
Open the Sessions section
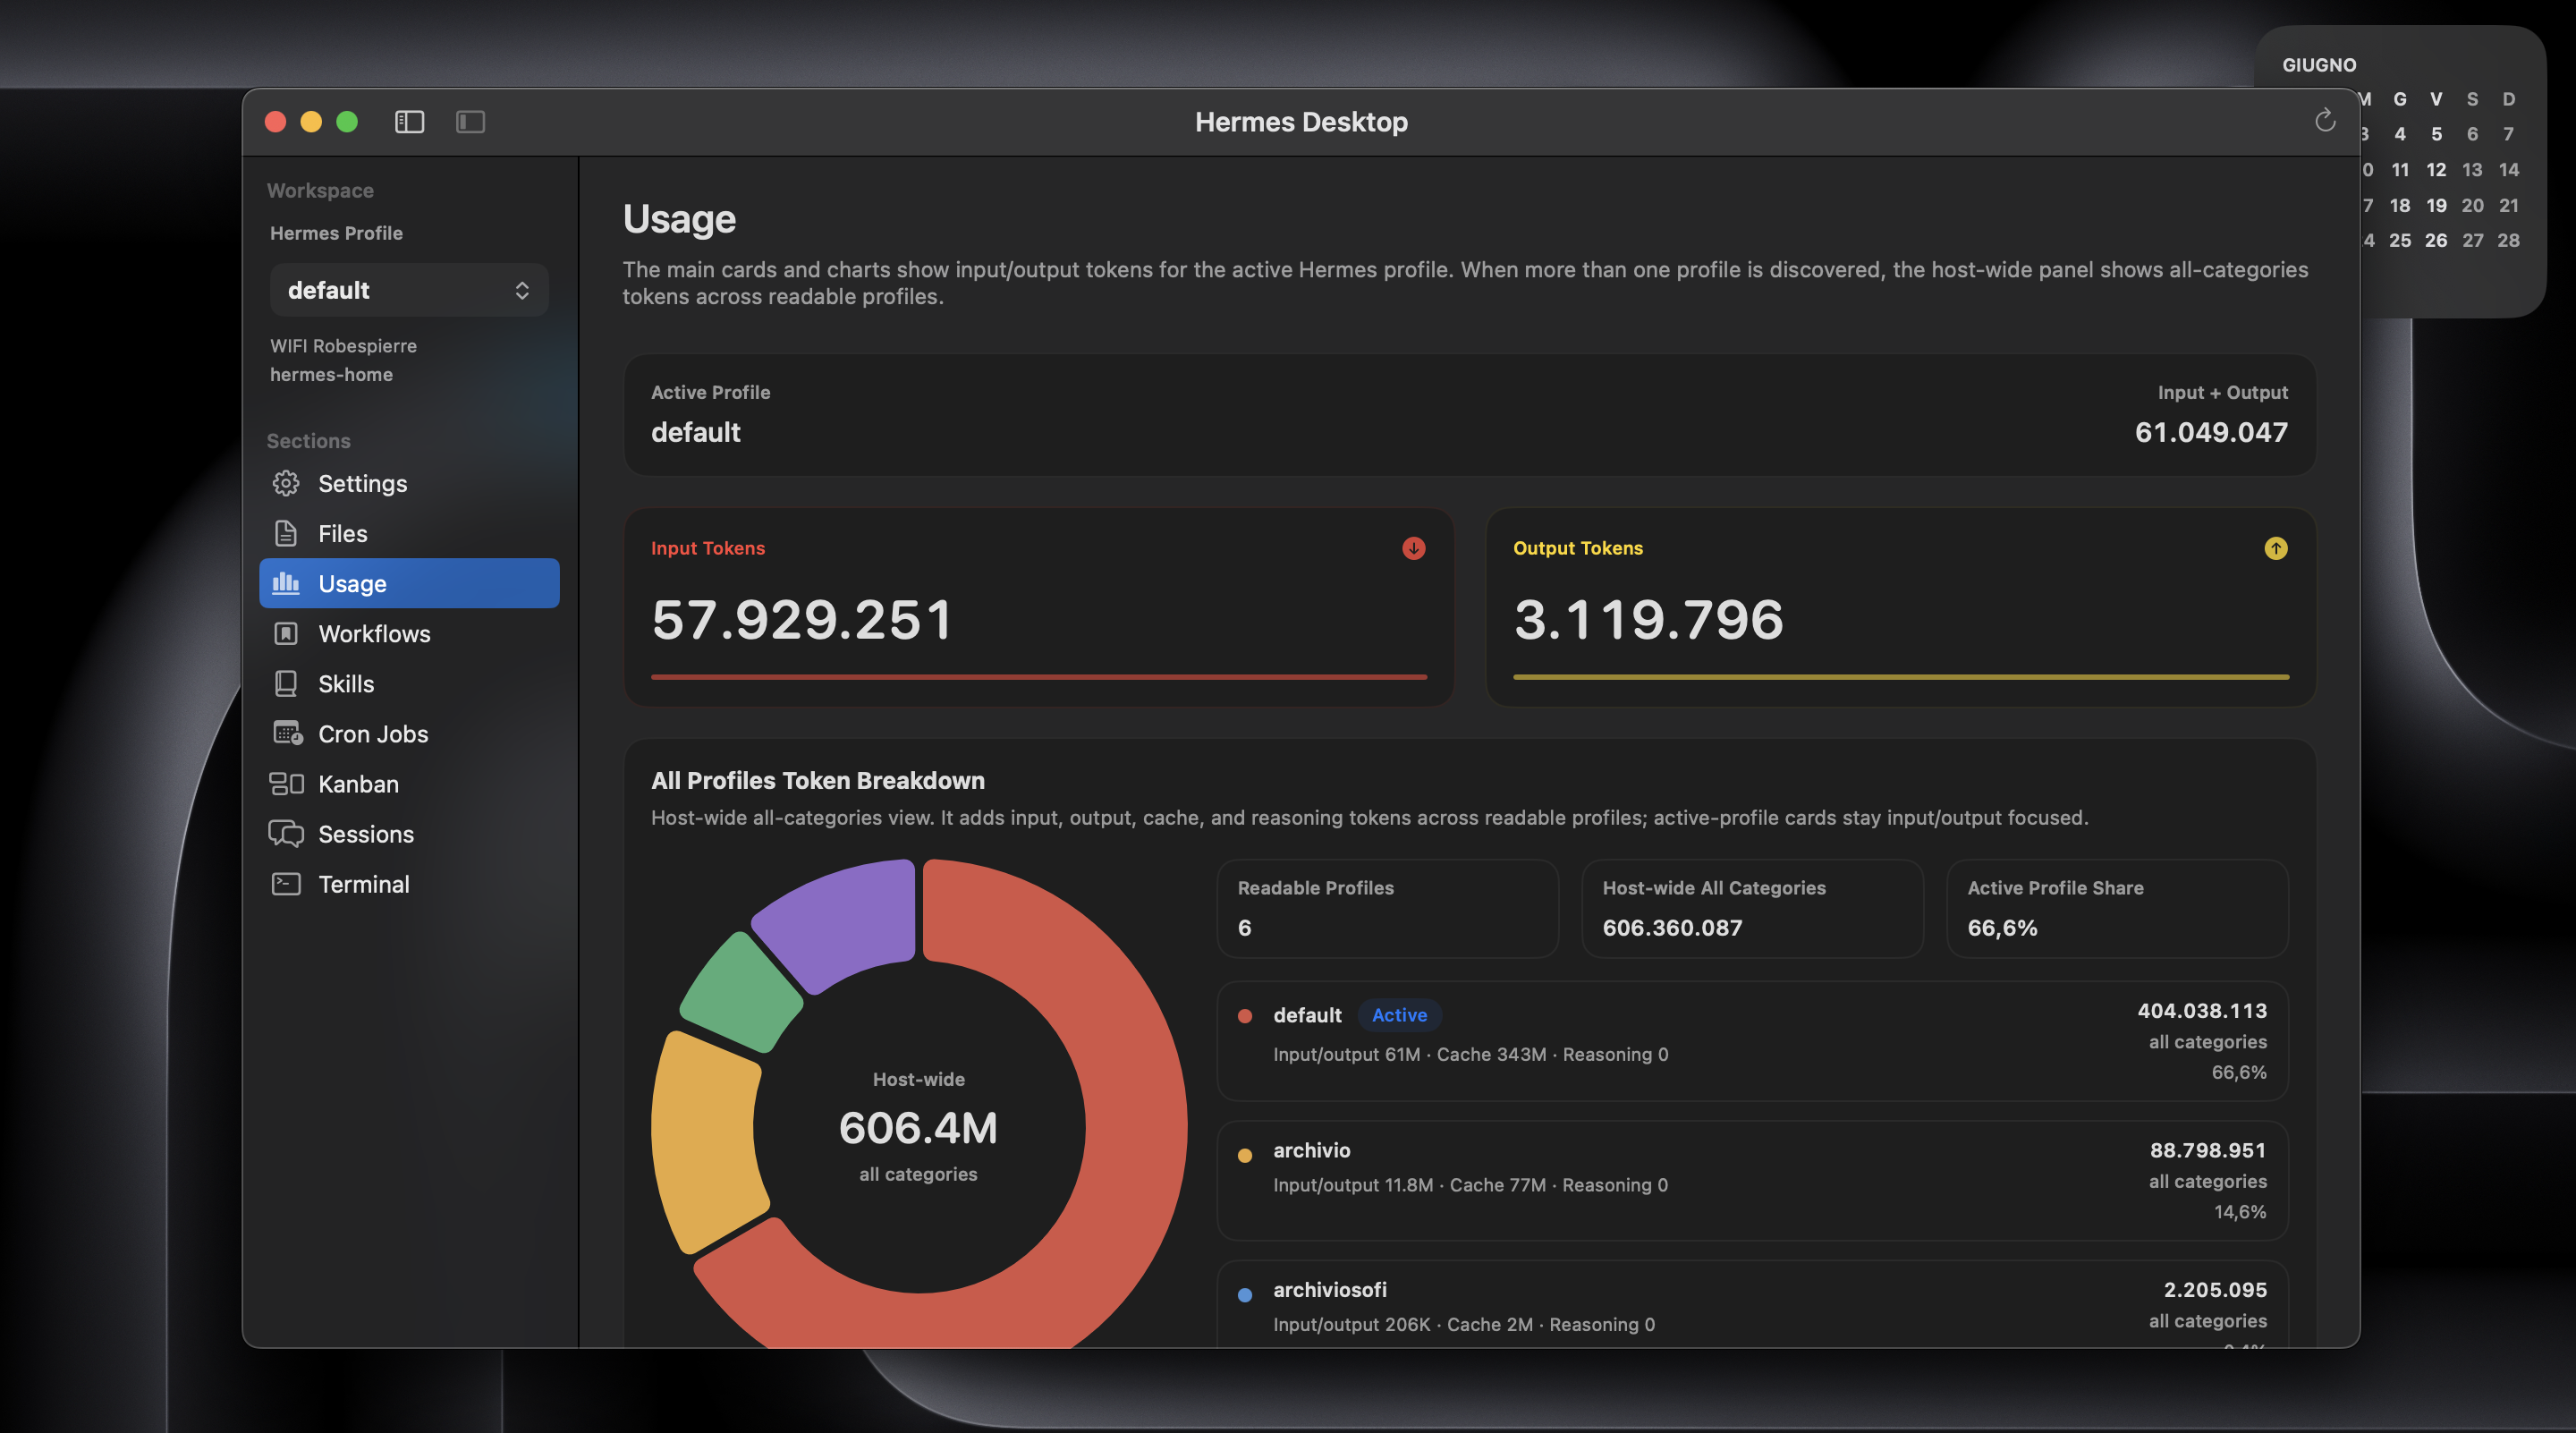coord(409,833)
